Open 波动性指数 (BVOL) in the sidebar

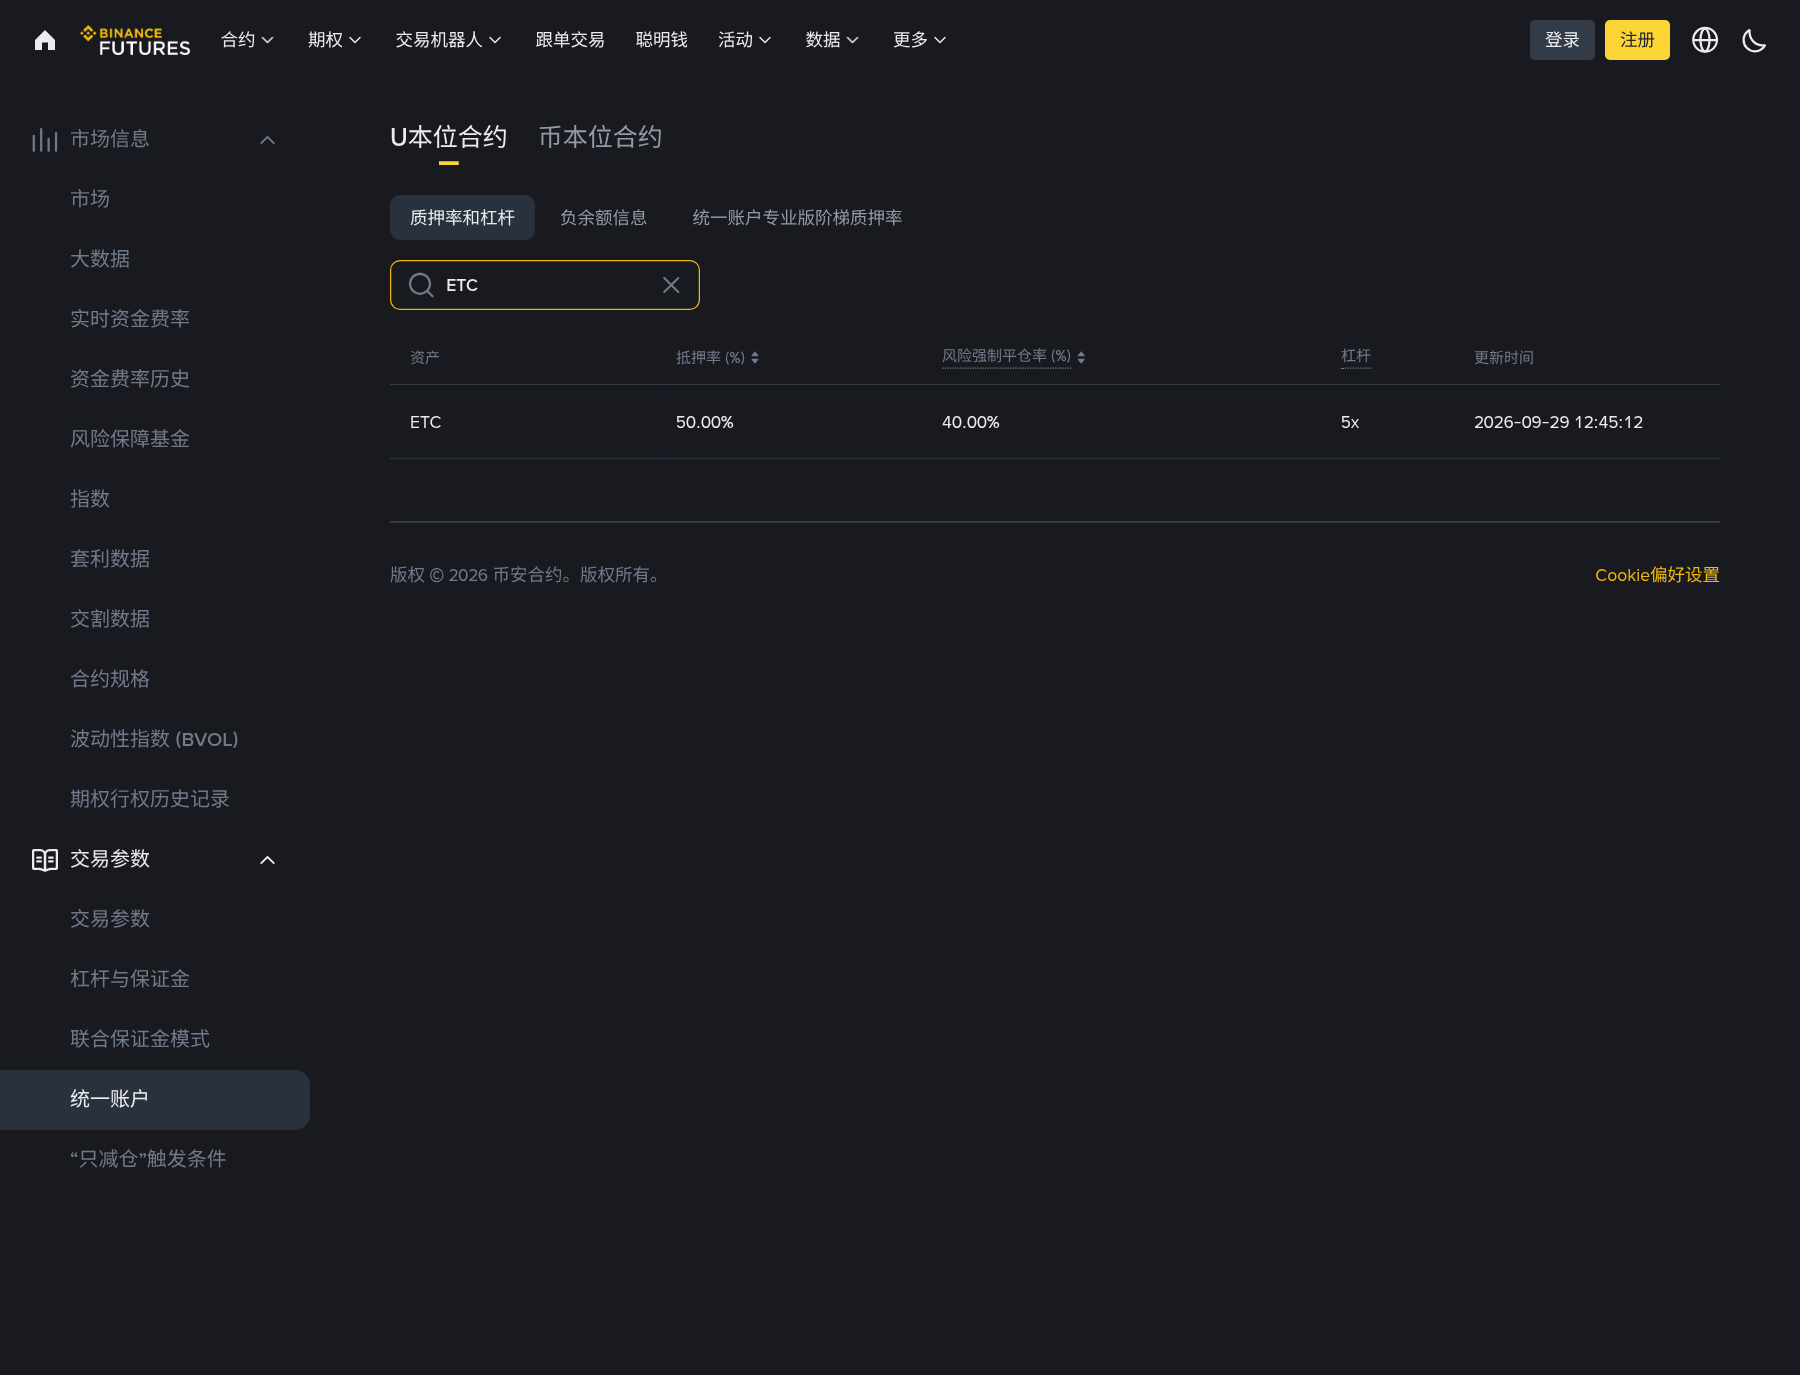(154, 739)
